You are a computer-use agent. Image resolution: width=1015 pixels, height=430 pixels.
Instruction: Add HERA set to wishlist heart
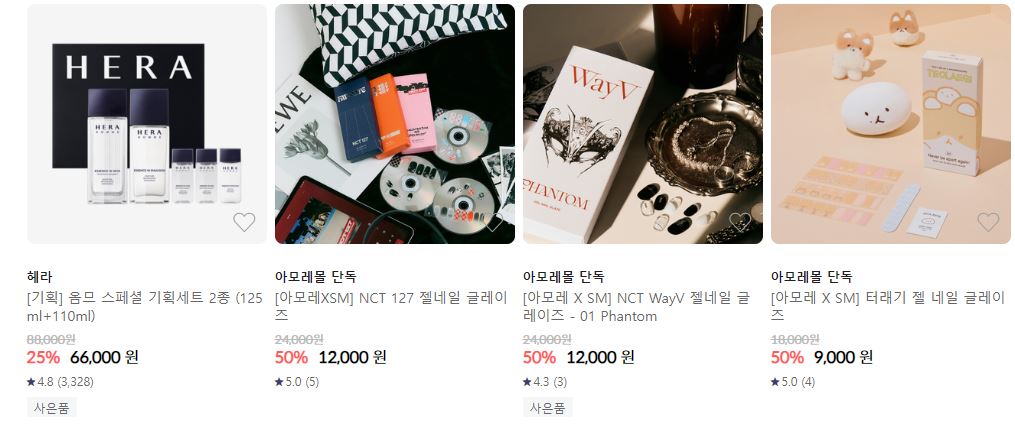[244, 222]
